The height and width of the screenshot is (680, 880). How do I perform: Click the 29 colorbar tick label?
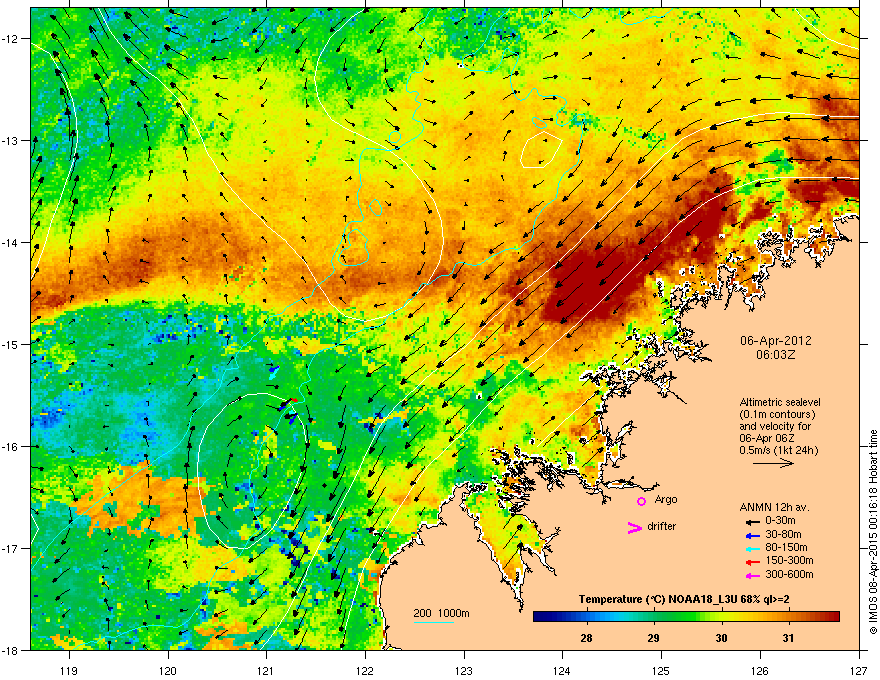653,638
